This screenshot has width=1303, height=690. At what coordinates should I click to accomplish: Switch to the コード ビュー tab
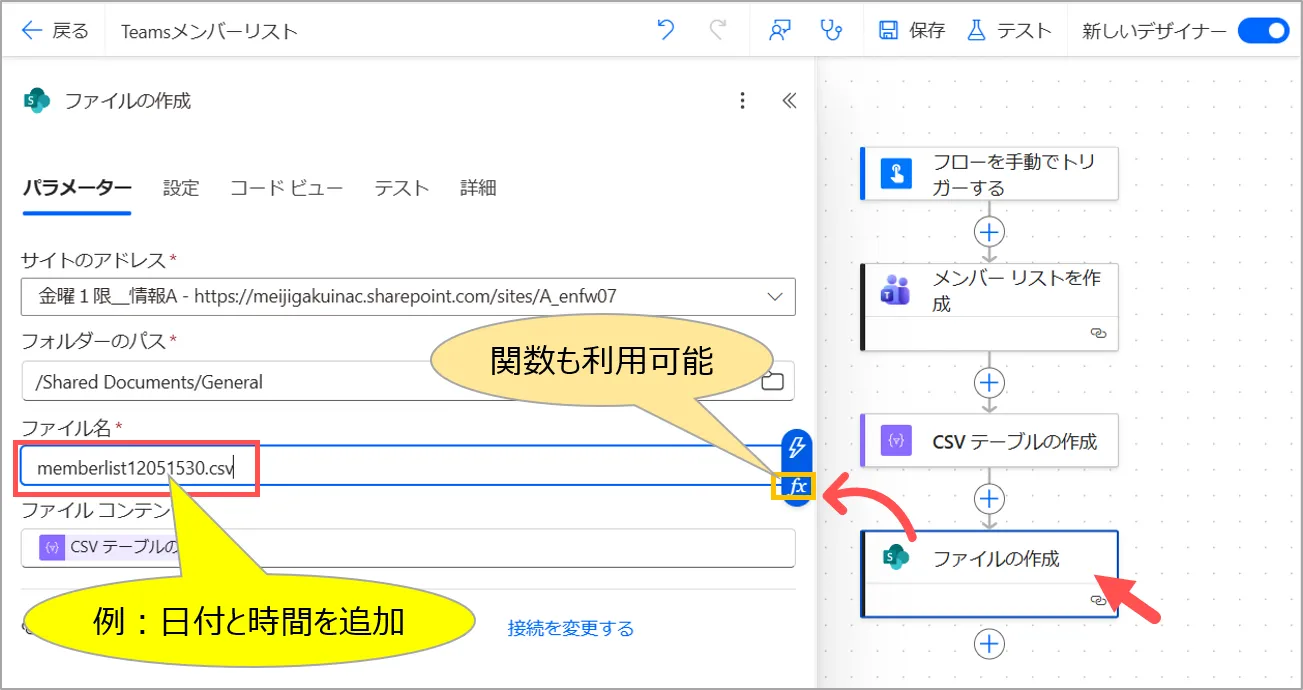[286, 188]
